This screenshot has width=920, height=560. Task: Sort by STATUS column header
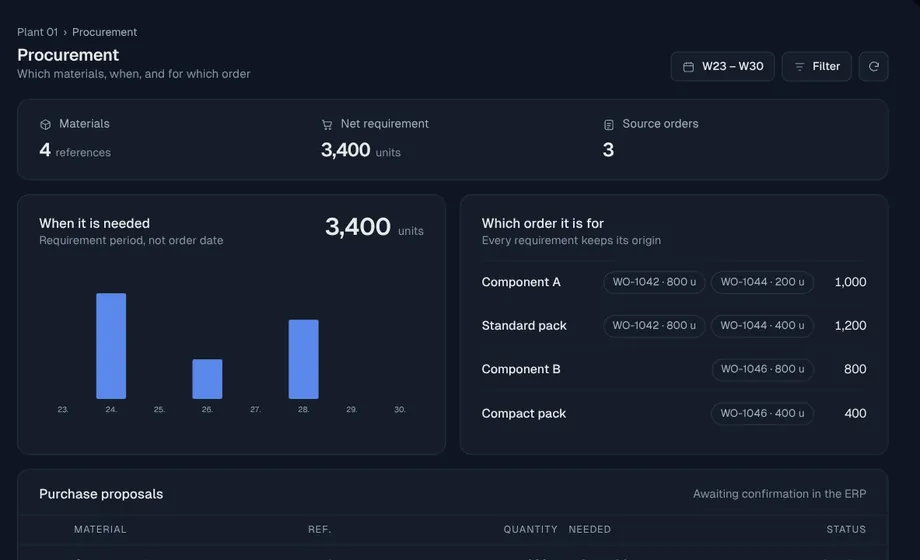846,529
